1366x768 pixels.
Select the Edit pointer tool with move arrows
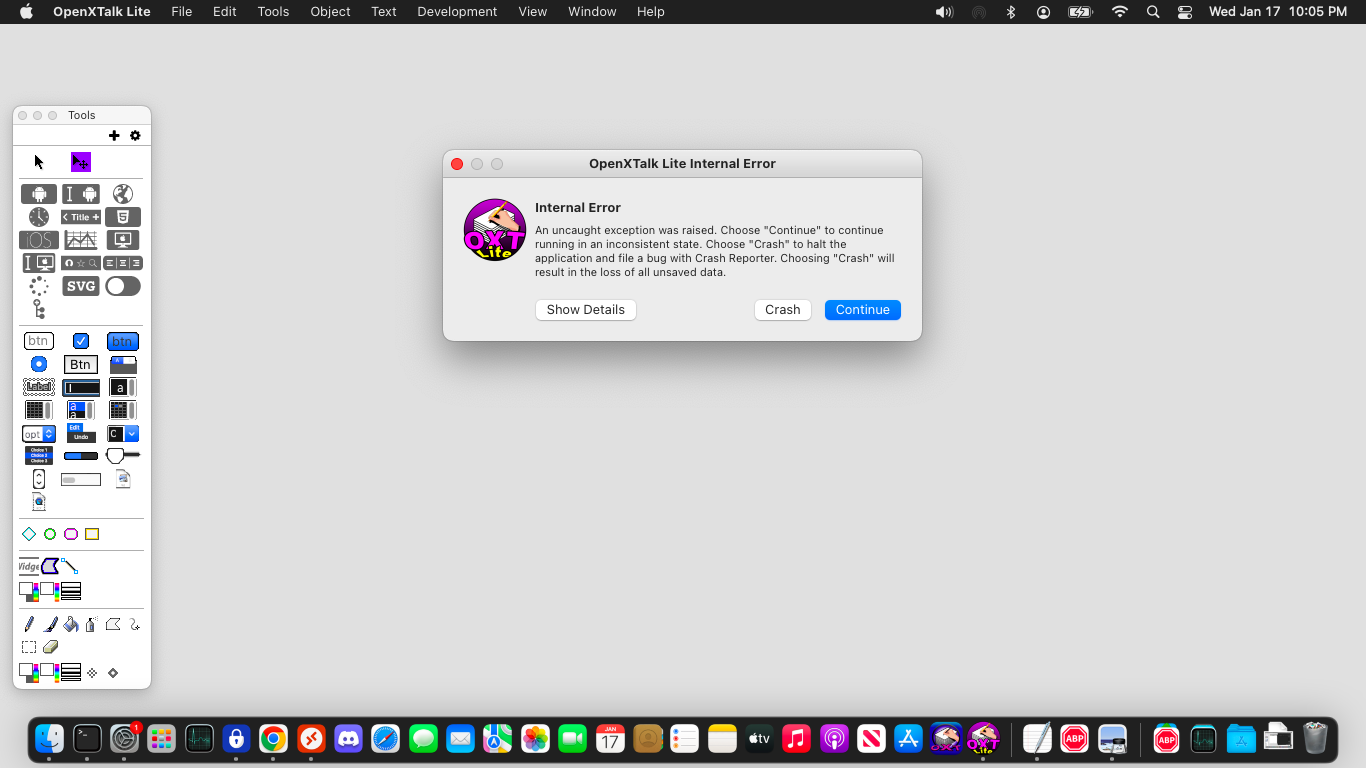(81, 162)
